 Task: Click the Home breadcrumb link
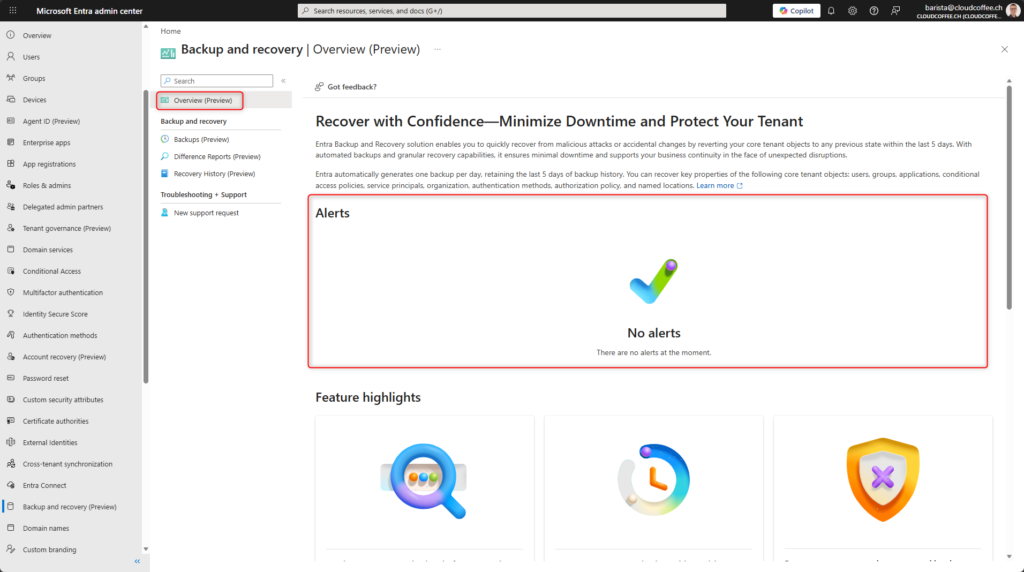coord(170,31)
